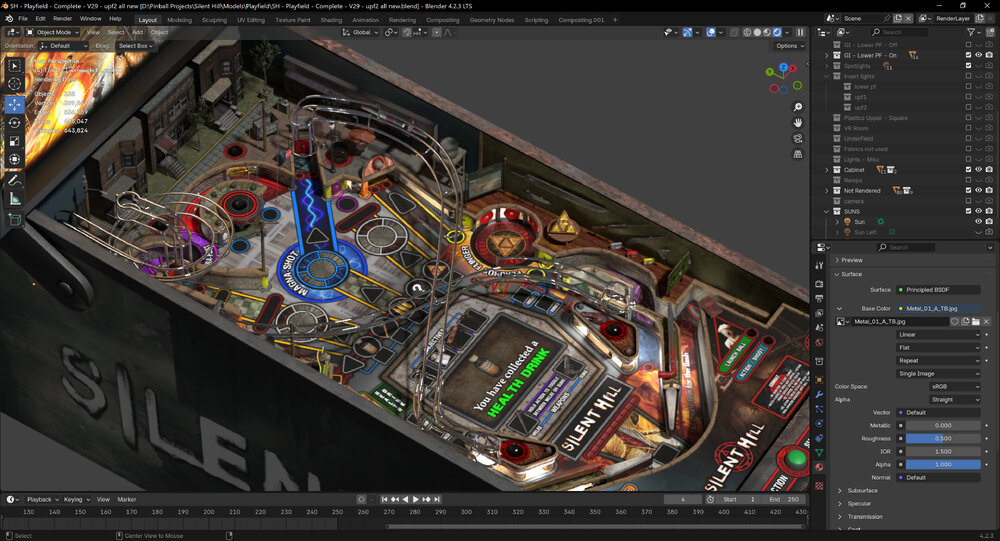Screen dimensions: 1000x541
Task: Click Principled BSDF surface shader button
Action: 938,290
